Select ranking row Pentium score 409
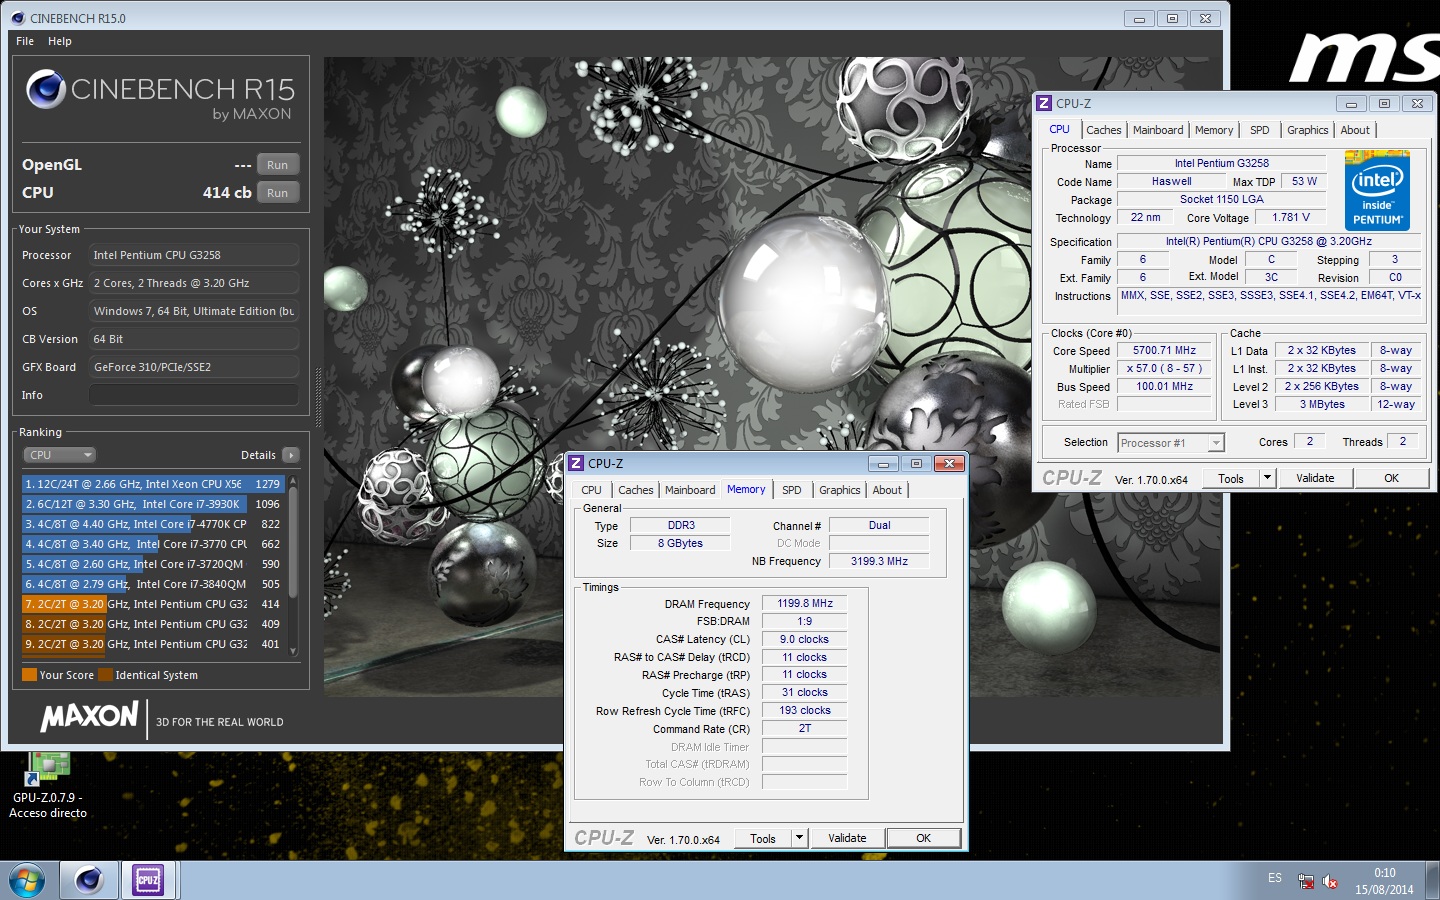Screen dimensions: 1440x900 pos(153,624)
